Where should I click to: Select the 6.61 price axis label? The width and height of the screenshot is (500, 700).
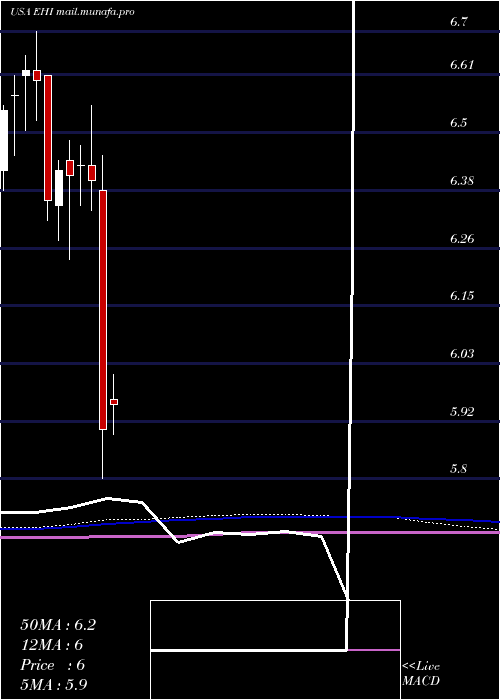(x=462, y=65)
